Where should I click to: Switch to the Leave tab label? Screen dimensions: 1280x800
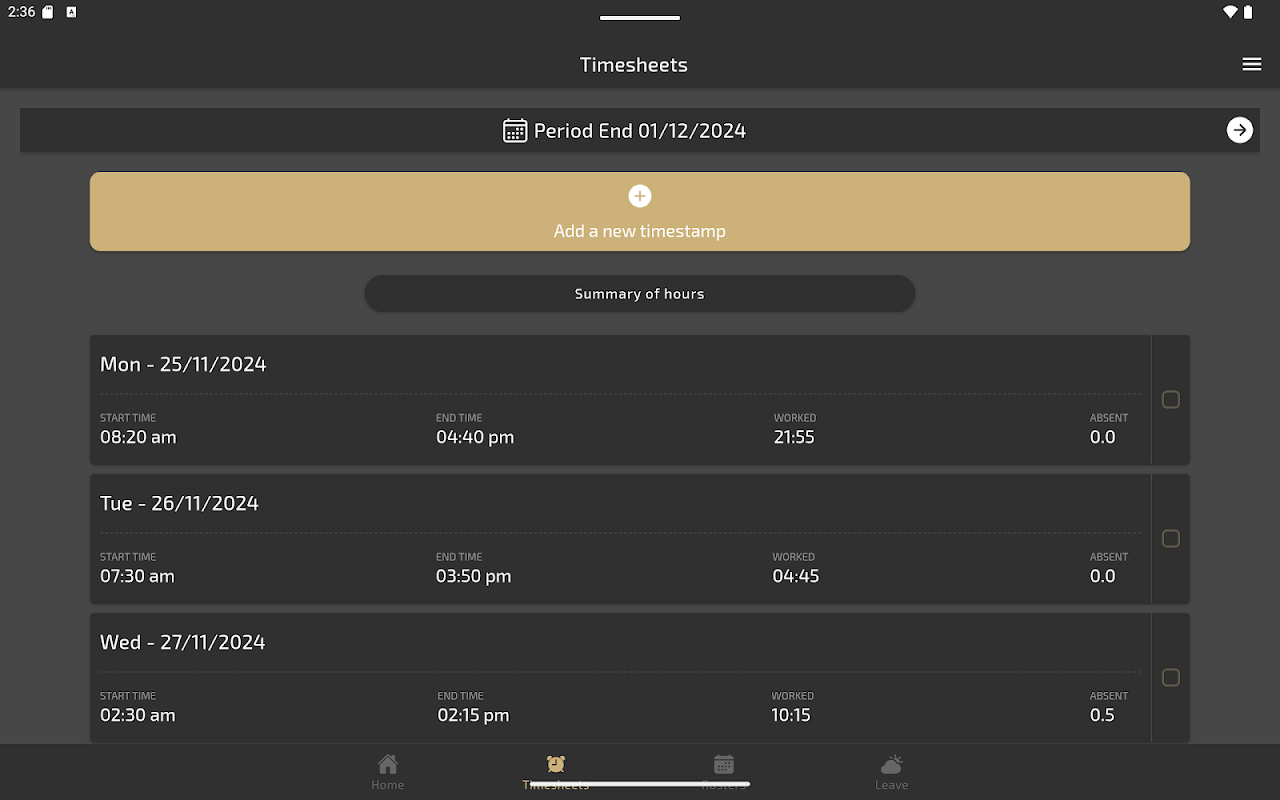(x=891, y=785)
